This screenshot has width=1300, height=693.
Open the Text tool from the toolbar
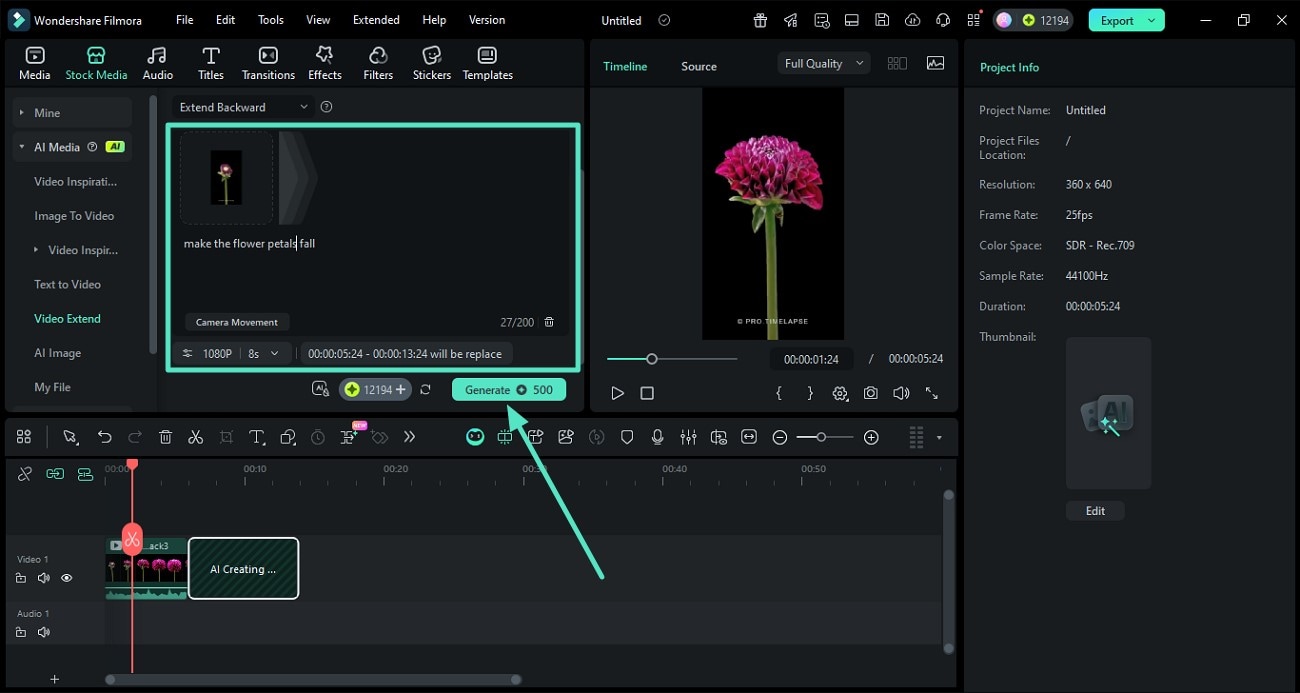click(x=256, y=437)
